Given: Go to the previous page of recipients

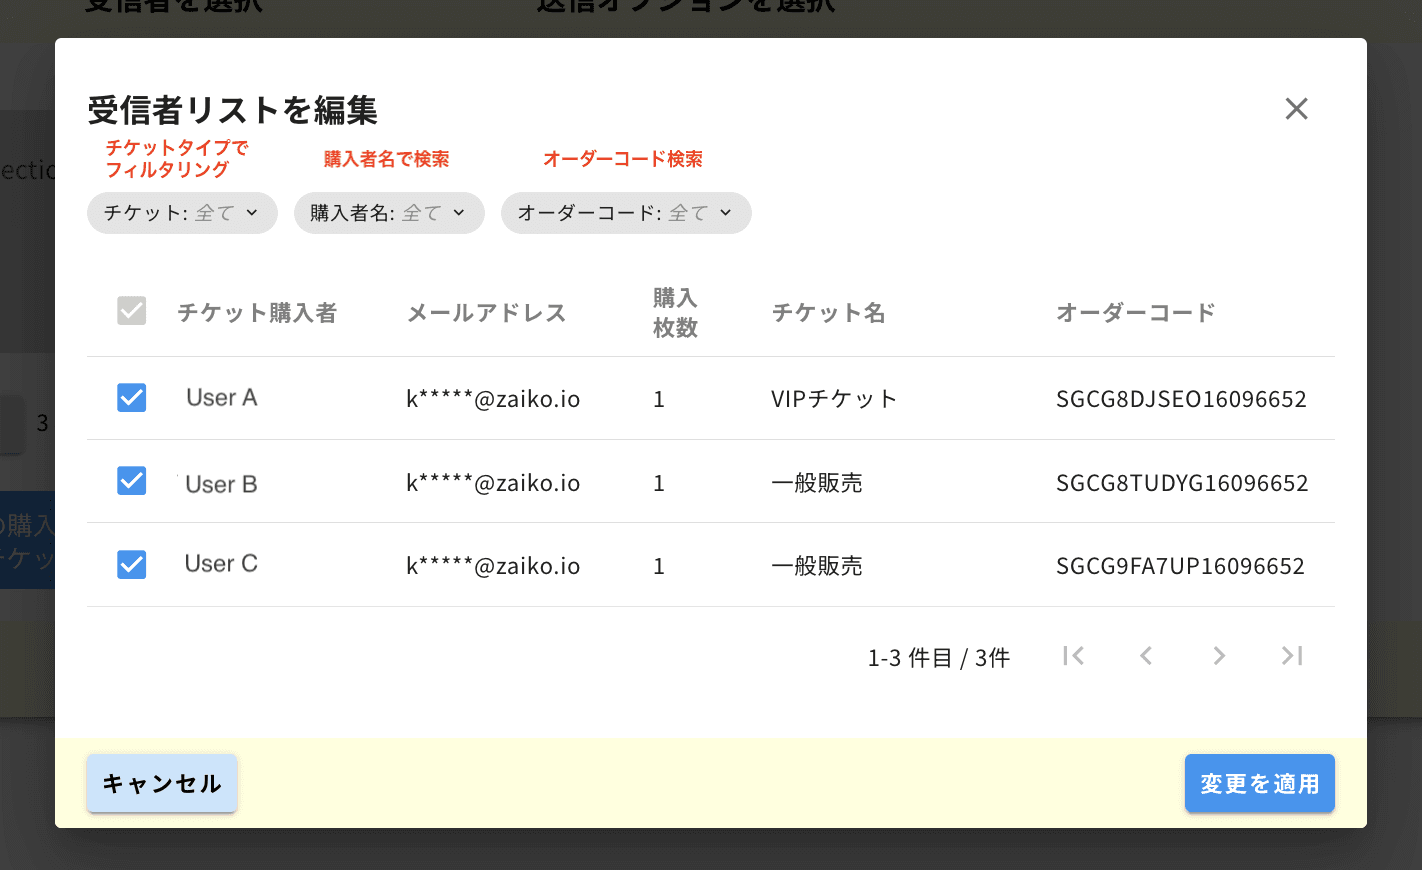Looking at the screenshot, I should (x=1146, y=656).
